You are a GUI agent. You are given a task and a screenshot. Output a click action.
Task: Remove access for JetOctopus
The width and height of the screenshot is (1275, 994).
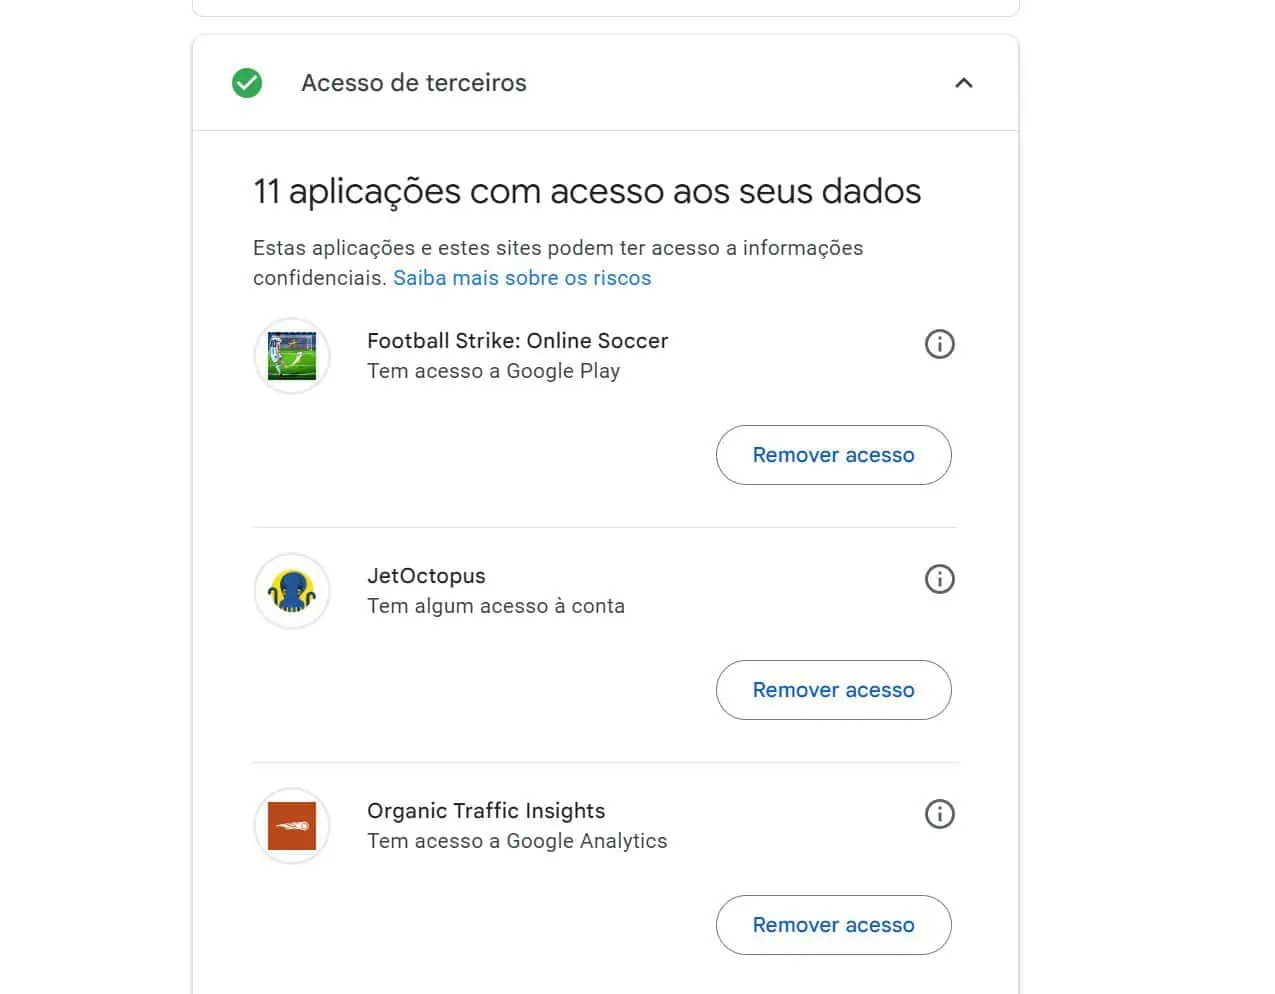click(833, 690)
